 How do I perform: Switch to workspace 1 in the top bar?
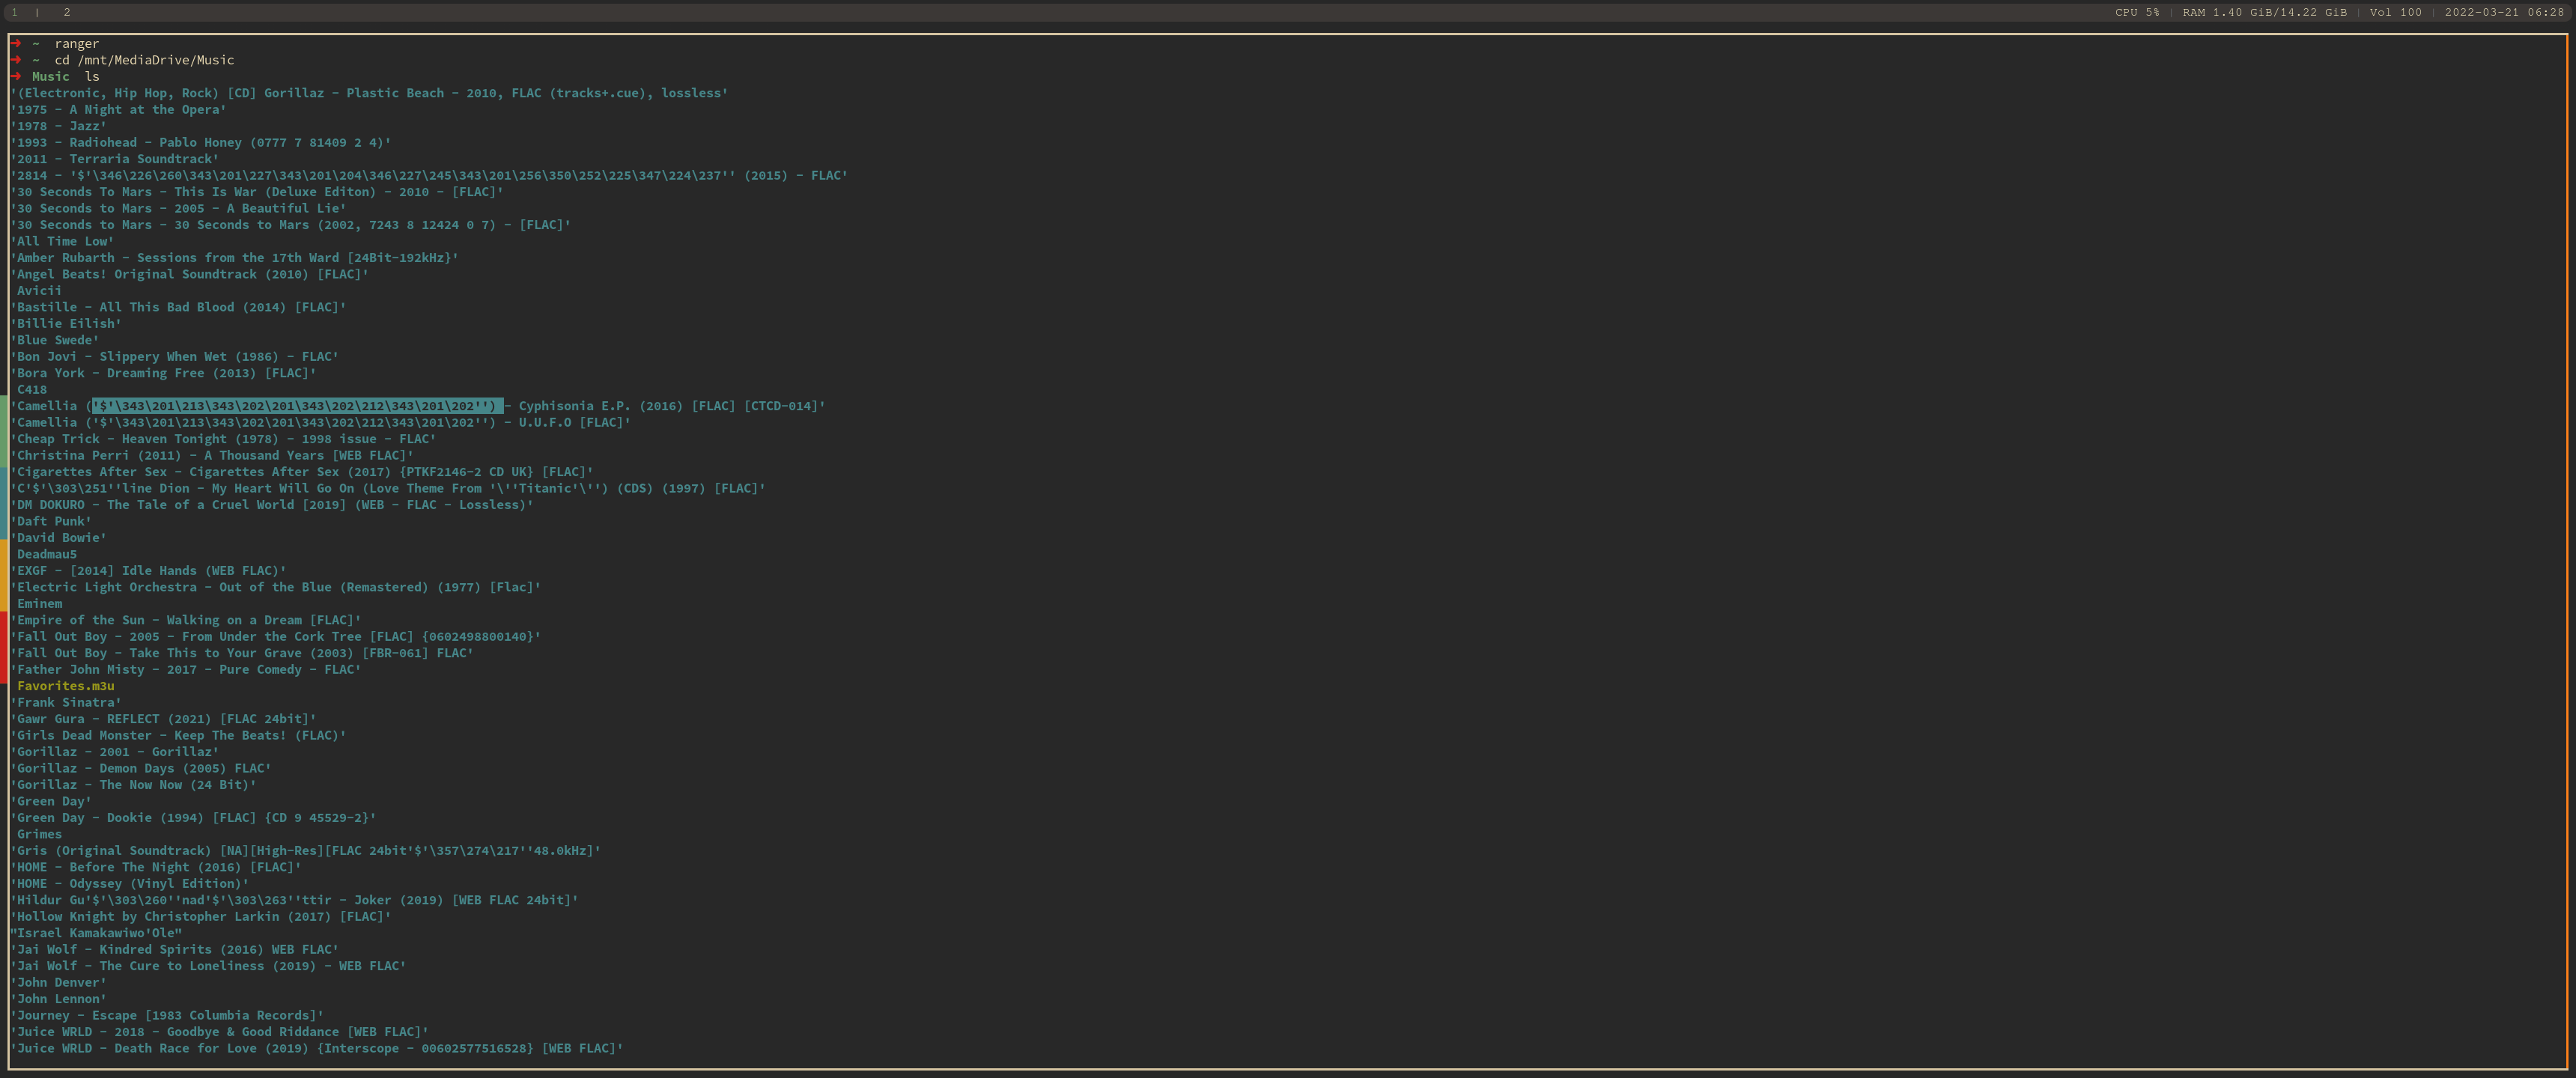(15, 12)
